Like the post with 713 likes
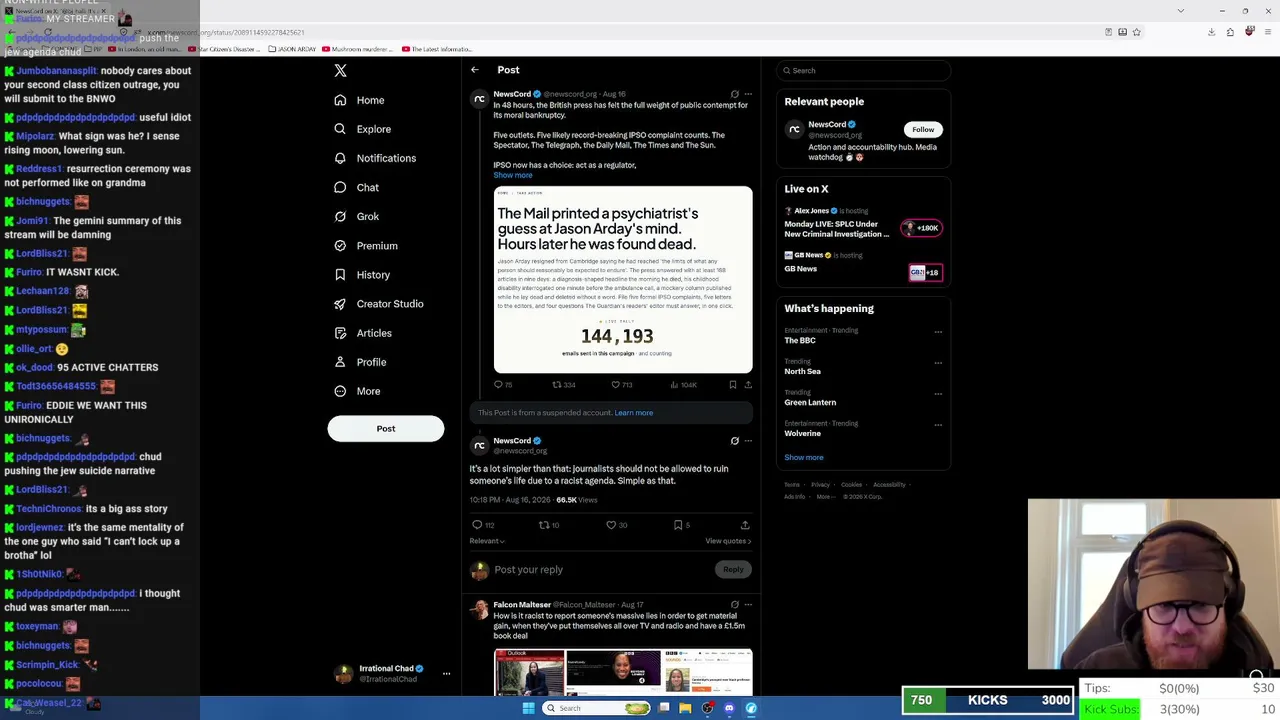 [622, 384]
